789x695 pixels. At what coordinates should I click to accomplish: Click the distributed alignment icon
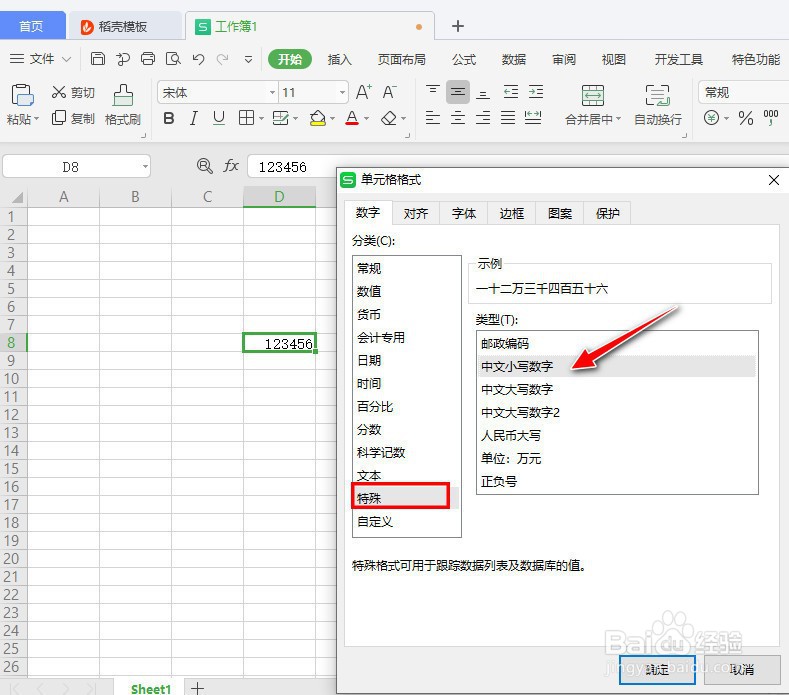pyautogui.click(x=533, y=118)
